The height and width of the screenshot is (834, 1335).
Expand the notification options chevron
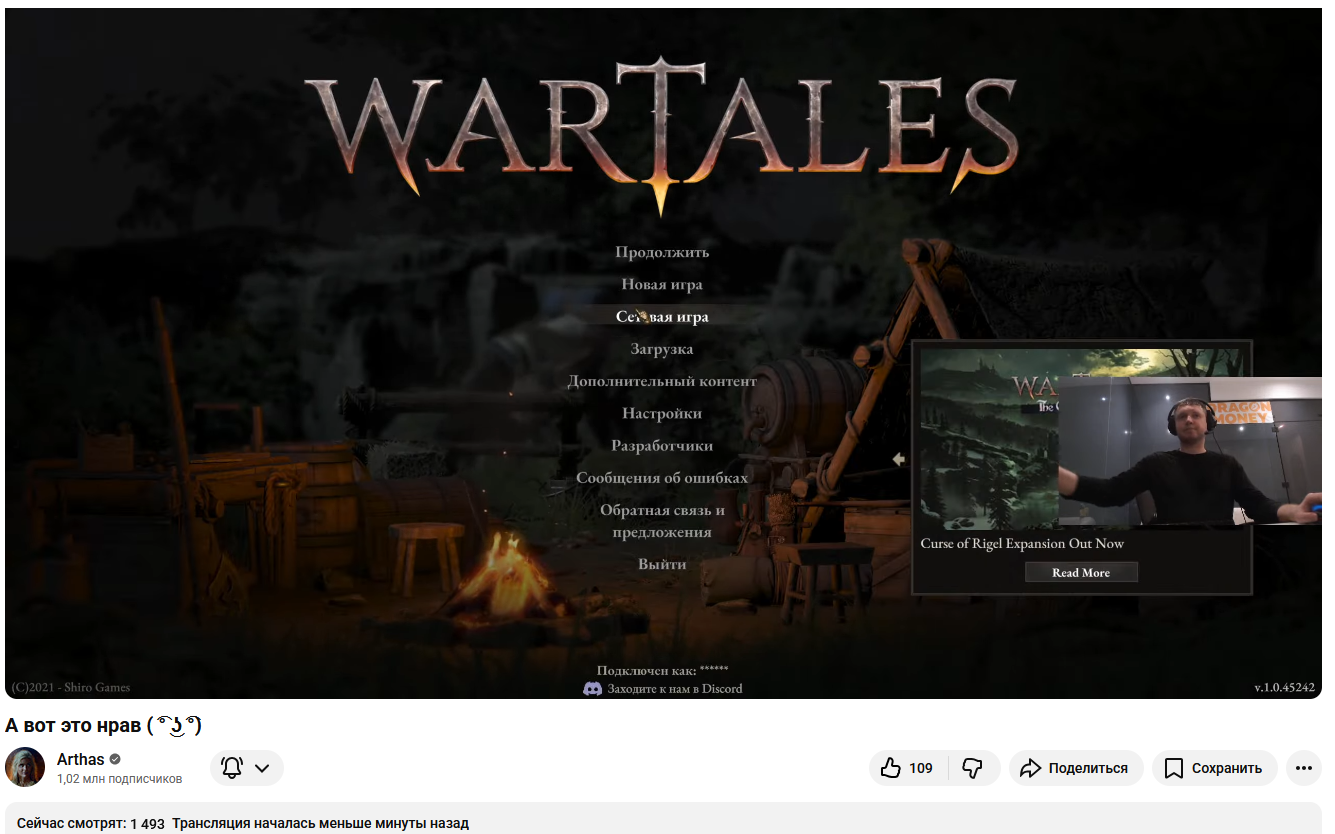262,768
